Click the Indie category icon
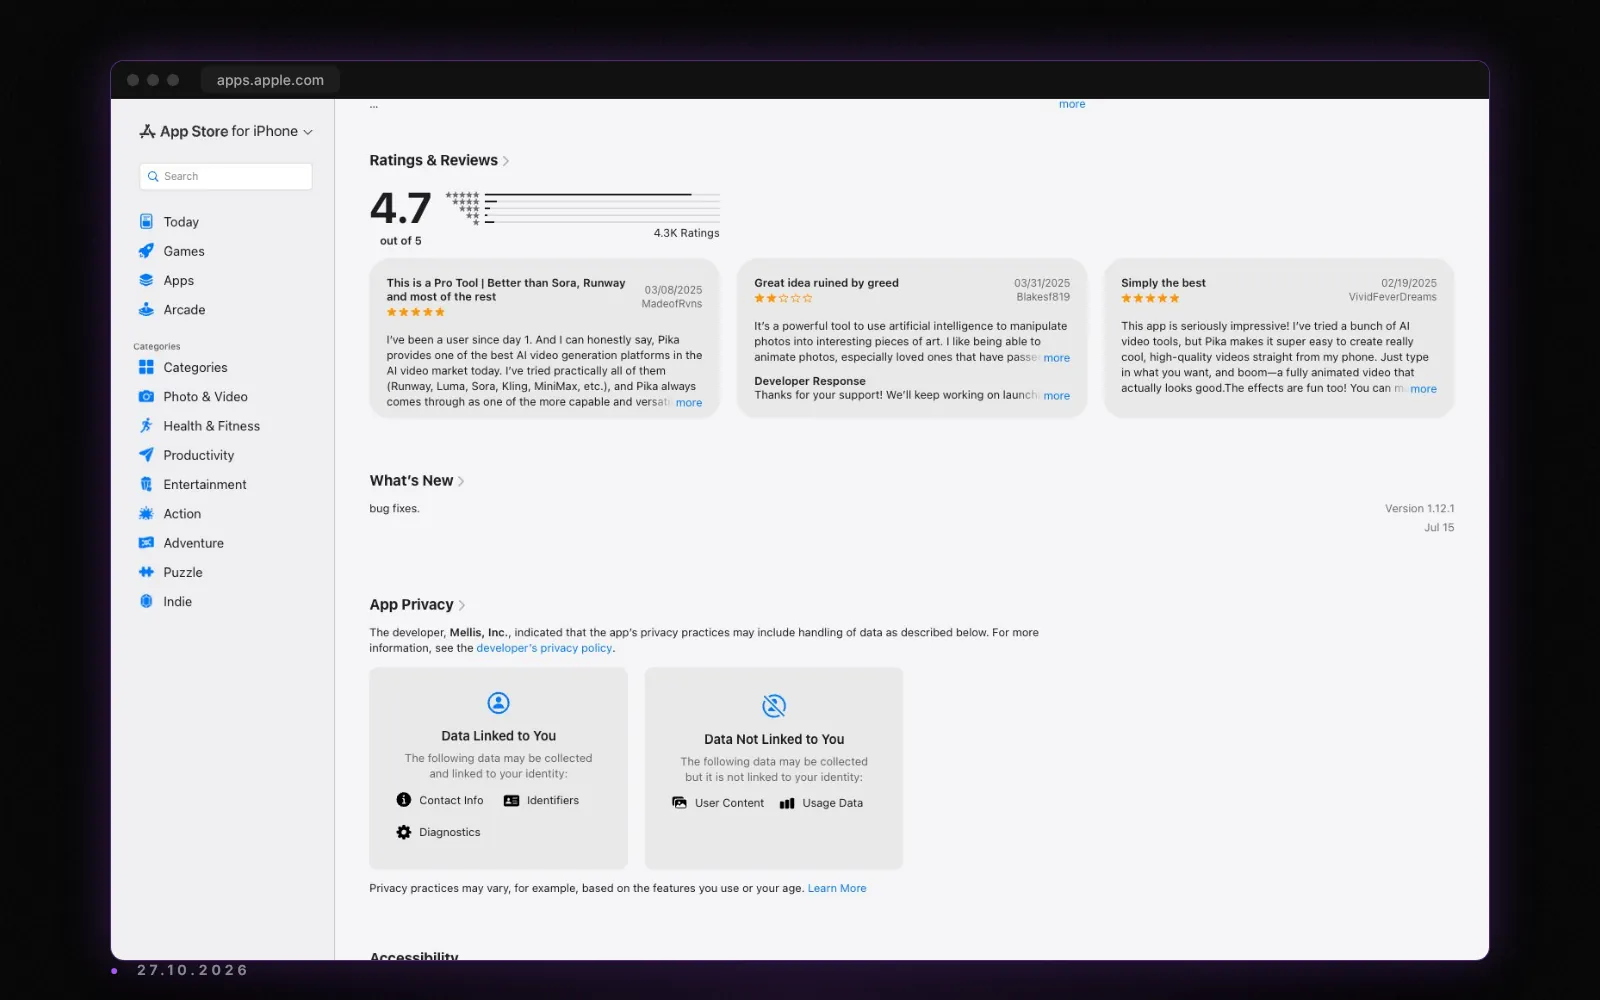This screenshot has width=1600, height=1000. click(x=146, y=601)
